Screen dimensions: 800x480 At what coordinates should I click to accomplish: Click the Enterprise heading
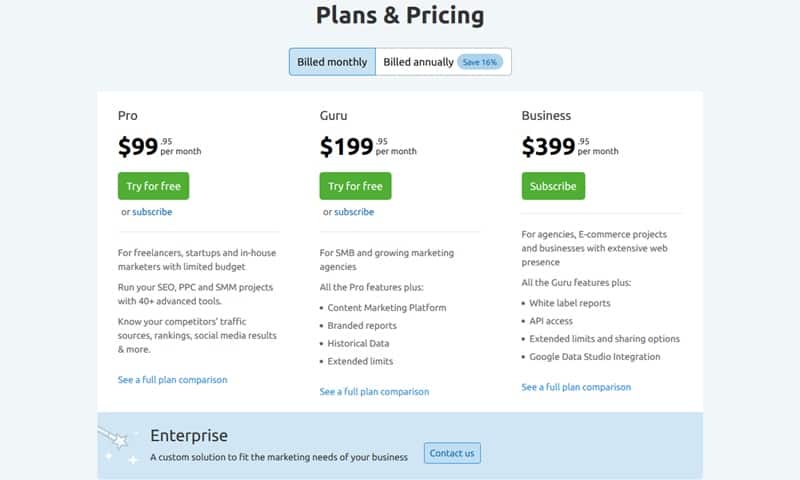click(189, 436)
